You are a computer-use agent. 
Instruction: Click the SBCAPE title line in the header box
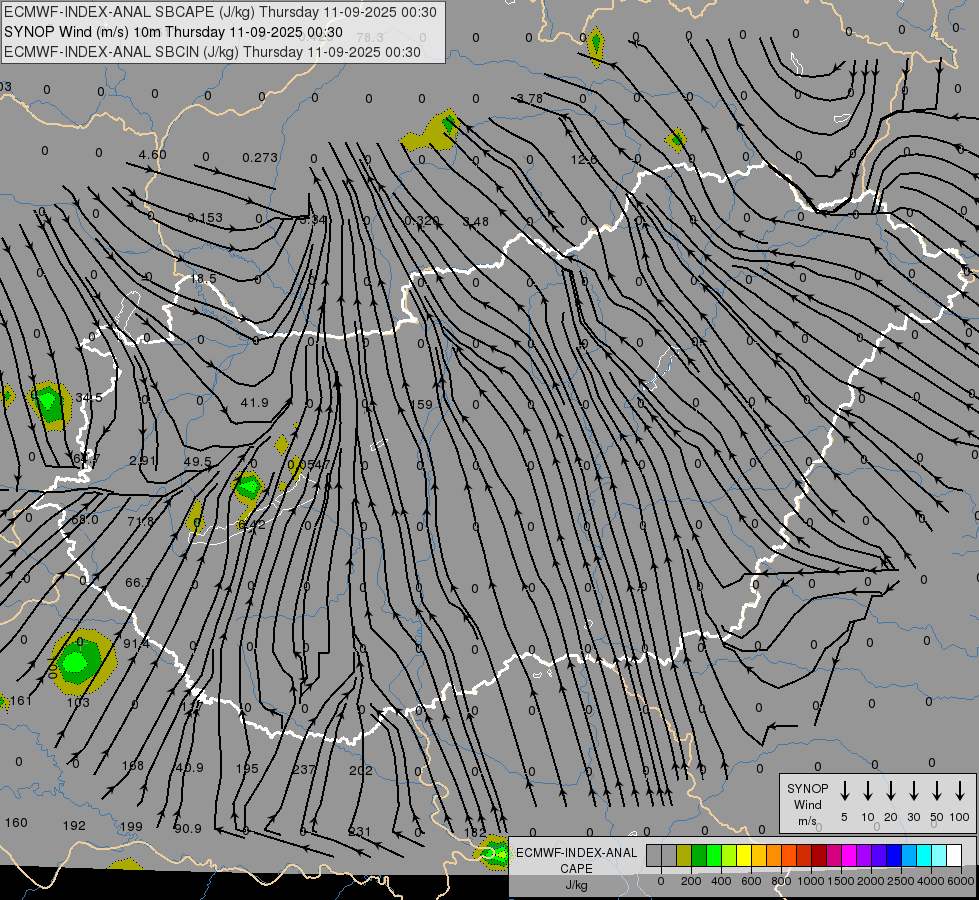pyautogui.click(x=220, y=12)
